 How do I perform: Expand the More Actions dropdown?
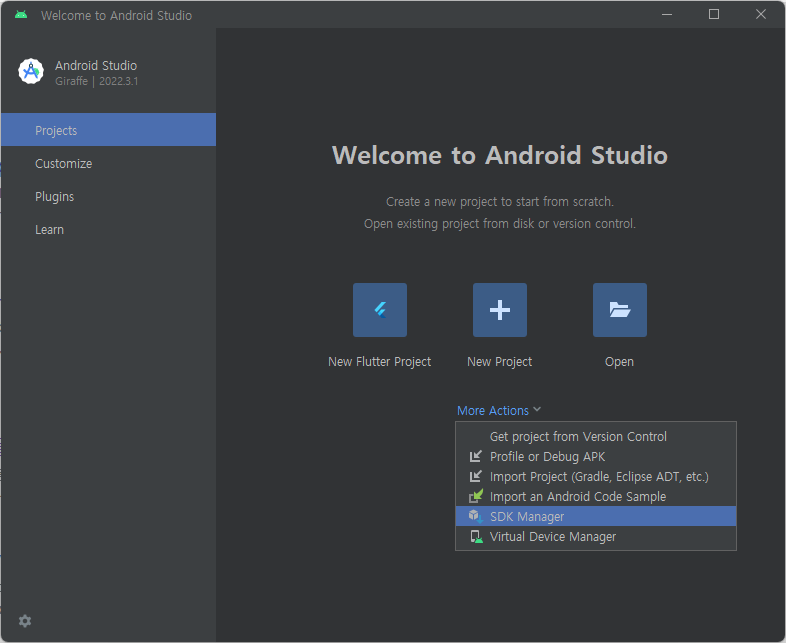(499, 410)
